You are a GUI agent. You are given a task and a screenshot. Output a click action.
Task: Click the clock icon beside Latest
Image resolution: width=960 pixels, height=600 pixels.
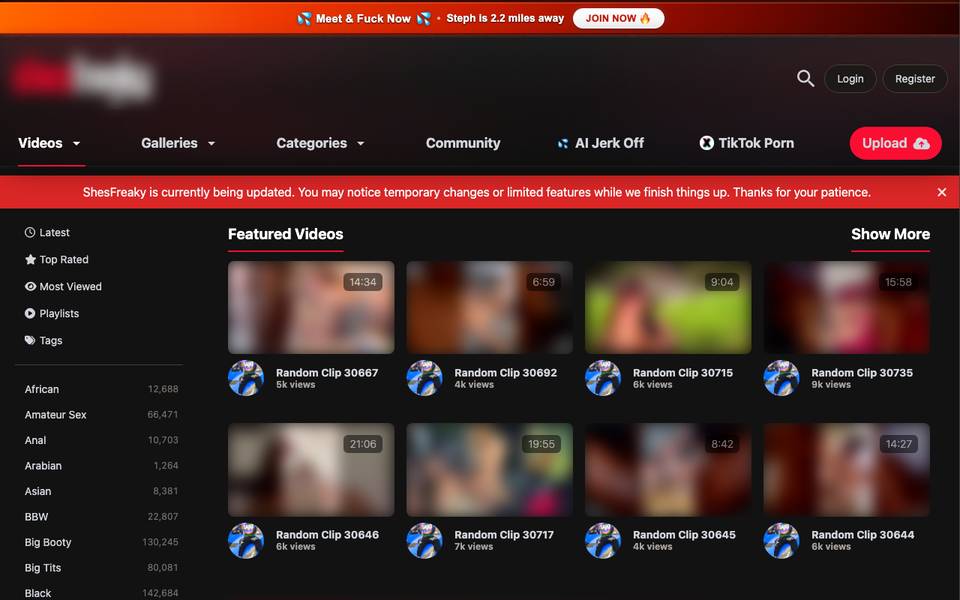point(29,232)
